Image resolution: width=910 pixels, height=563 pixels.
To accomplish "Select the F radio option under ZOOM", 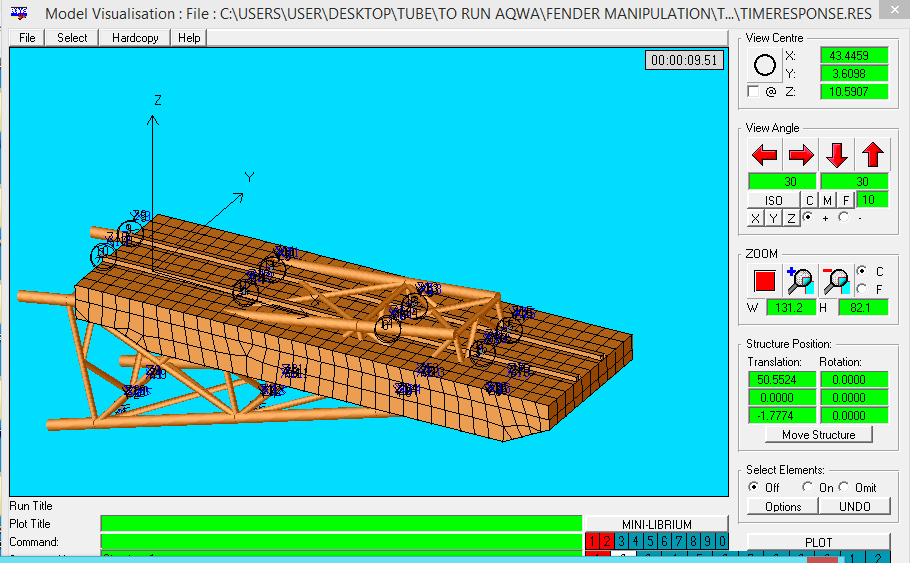I will coord(862,289).
